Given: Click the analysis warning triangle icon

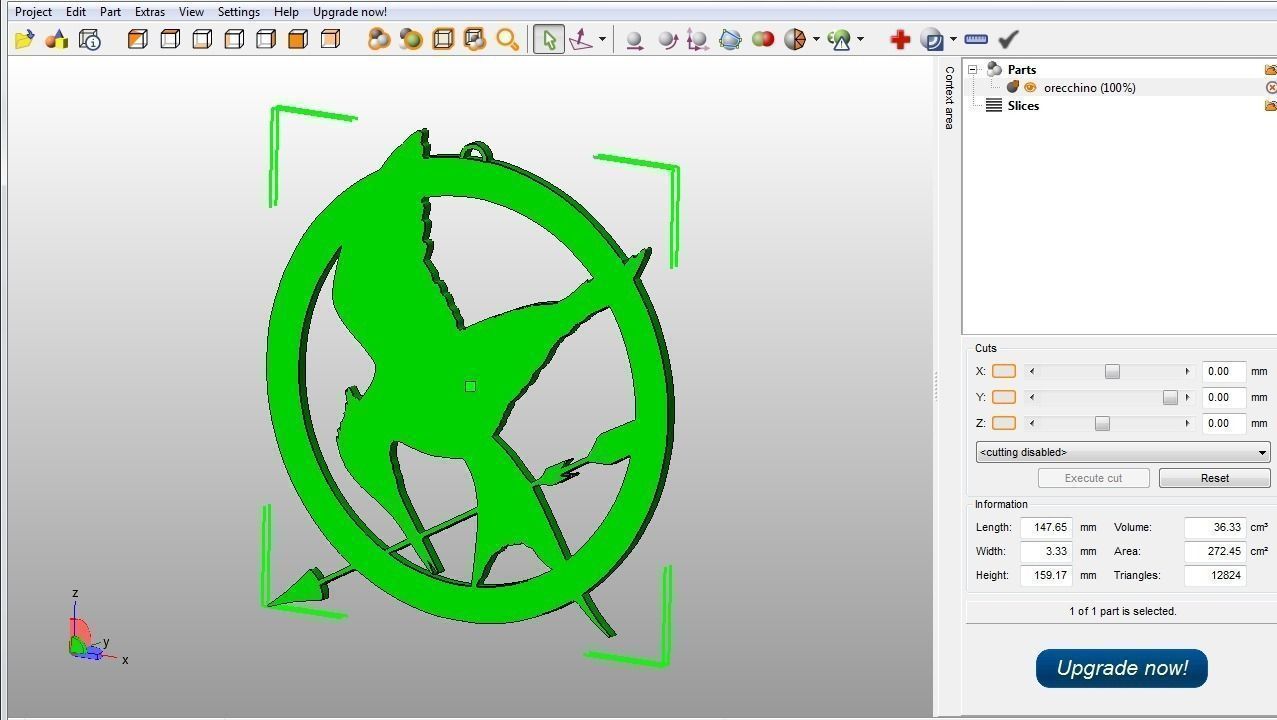Looking at the screenshot, I should (x=840, y=39).
